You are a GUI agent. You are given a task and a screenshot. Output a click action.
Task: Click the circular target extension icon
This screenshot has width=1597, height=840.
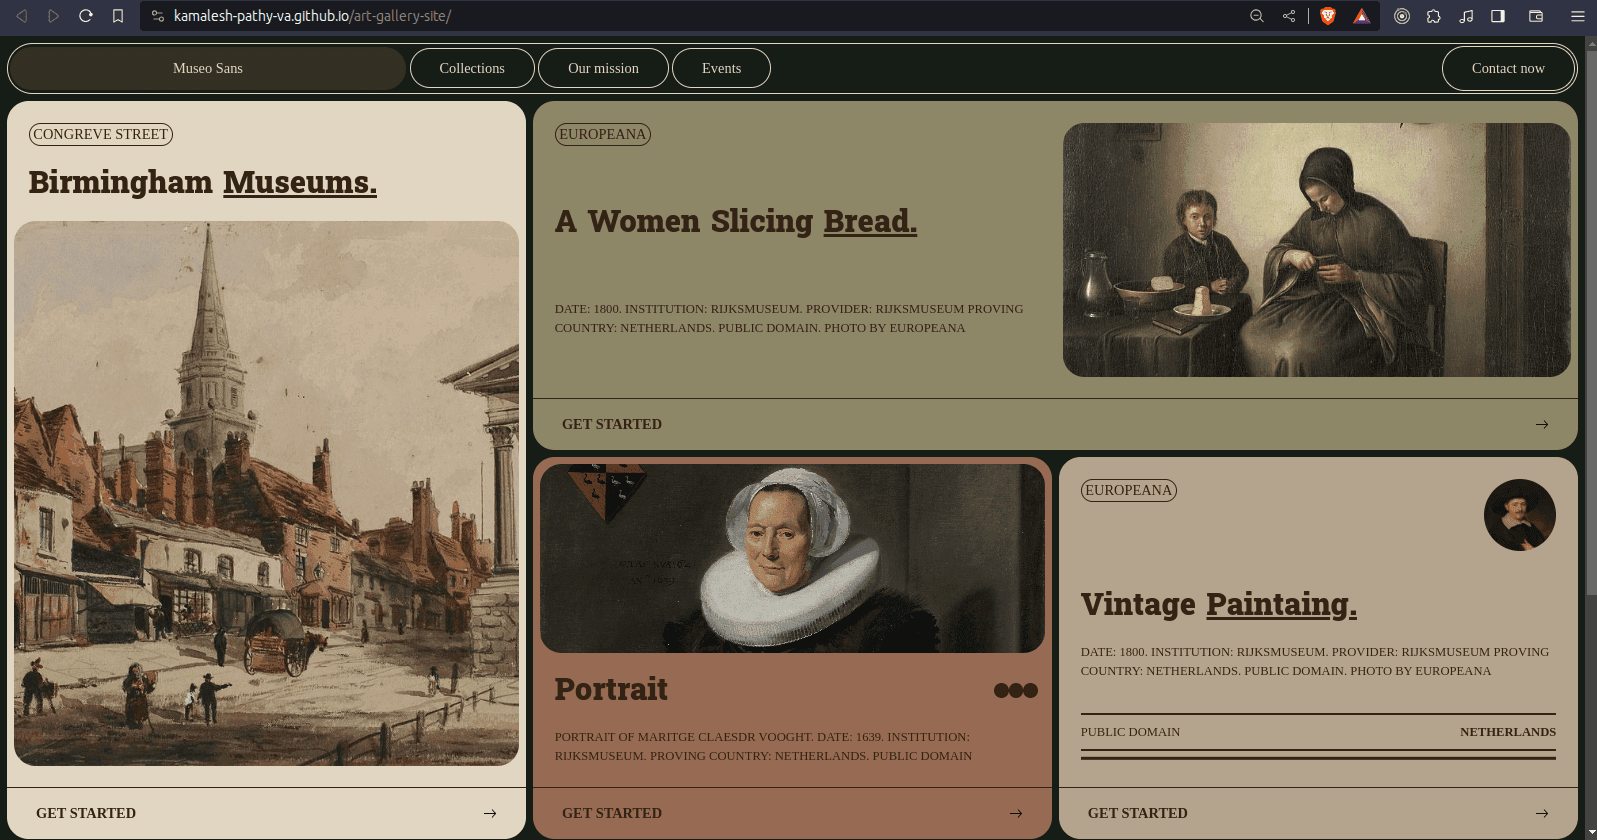click(1402, 16)
